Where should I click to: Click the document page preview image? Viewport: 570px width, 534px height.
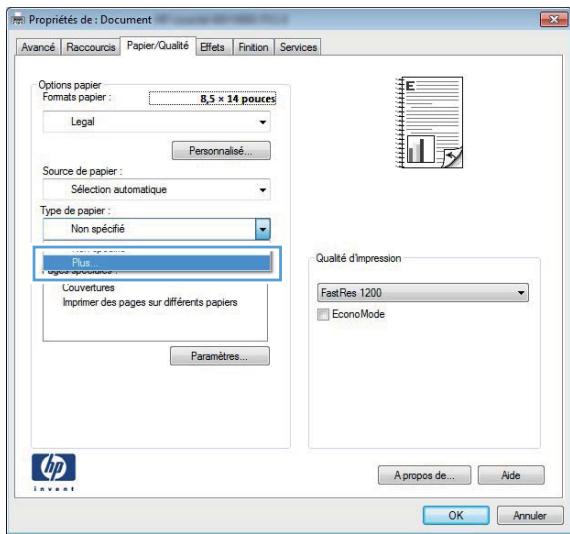coord(429,123)
